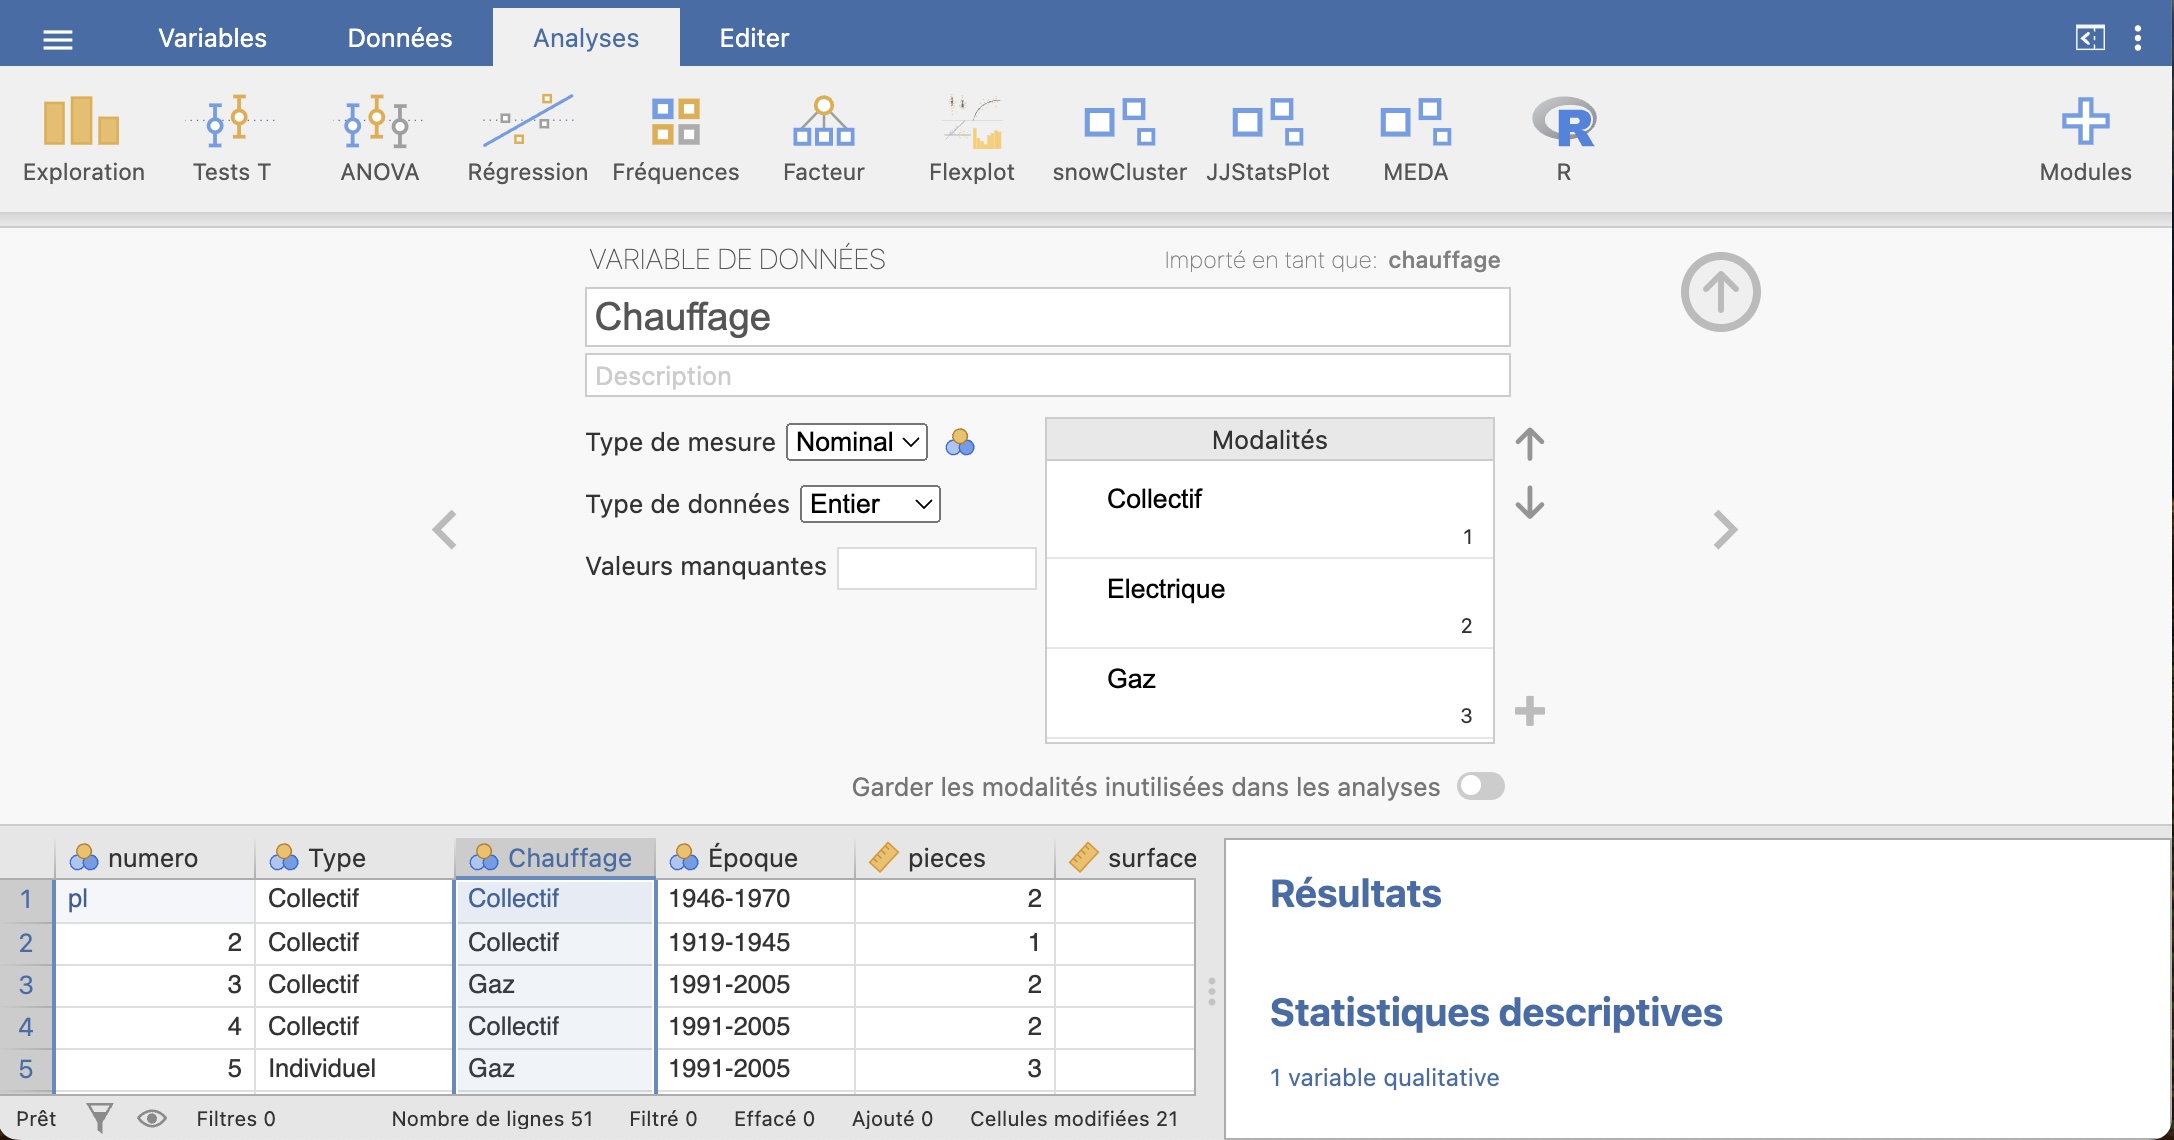This screenshot has width=2174, height=1140.
Task: Open the Fréquences analysis menu
Action: [675, 138]
